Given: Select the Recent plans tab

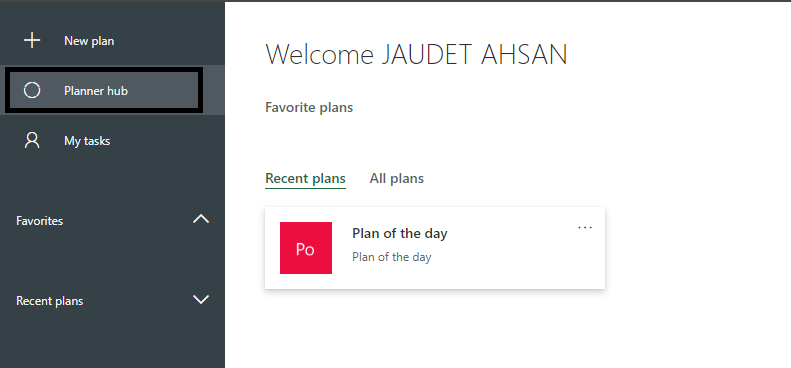Looking at the screenshot, I should pos(305,179).
